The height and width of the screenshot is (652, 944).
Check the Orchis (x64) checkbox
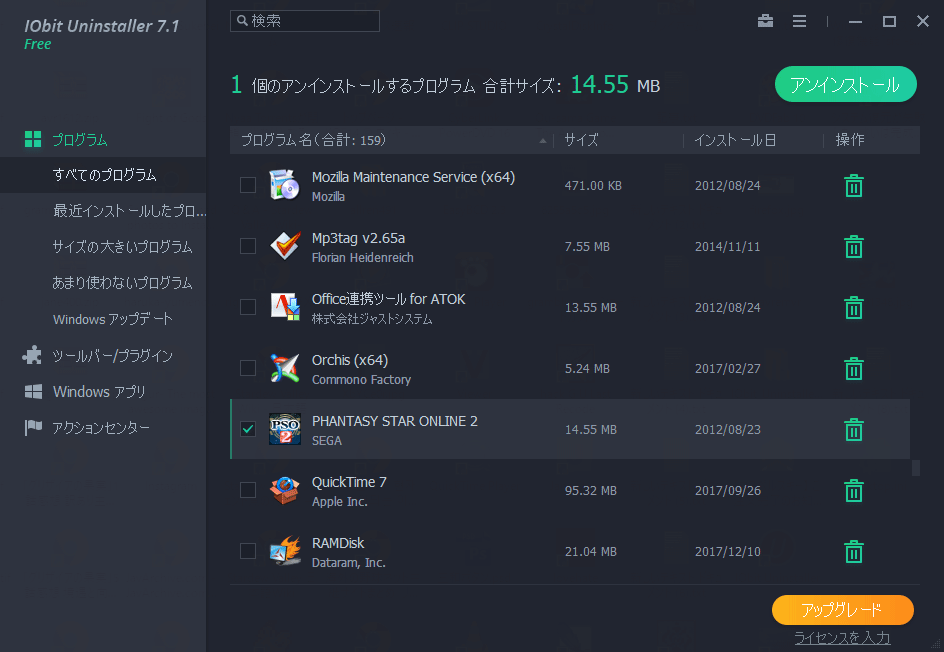247,368
